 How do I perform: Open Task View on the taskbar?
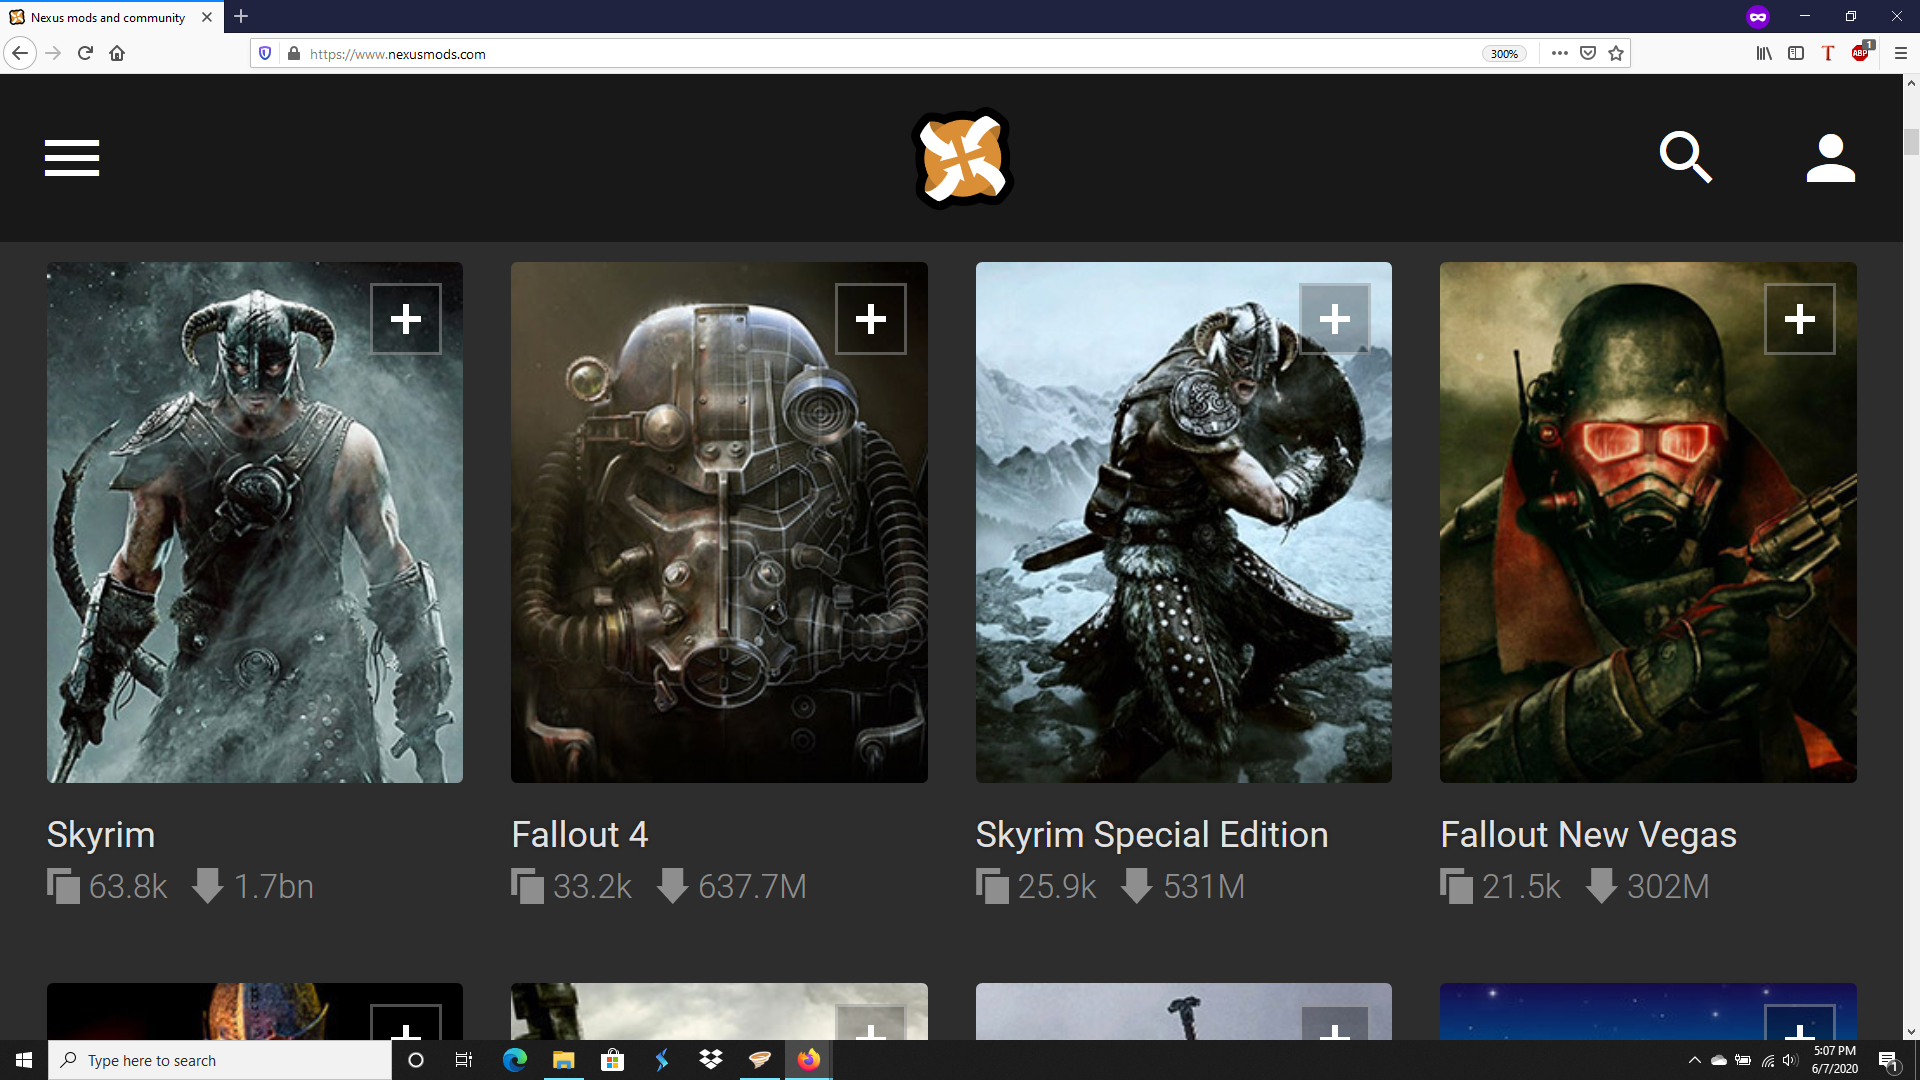[464, 1060]
